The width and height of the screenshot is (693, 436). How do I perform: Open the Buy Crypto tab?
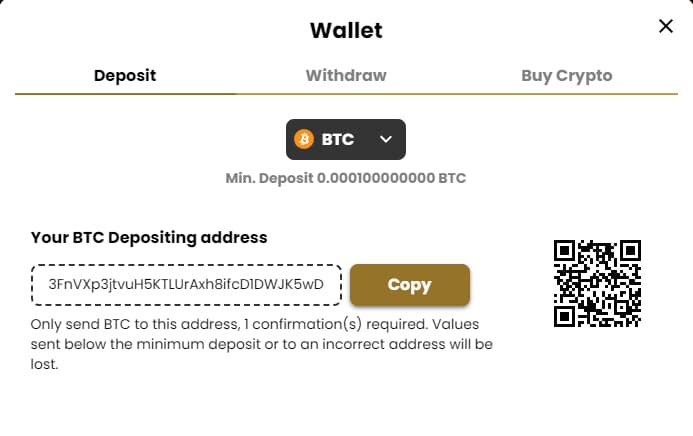tap(566, 75)
